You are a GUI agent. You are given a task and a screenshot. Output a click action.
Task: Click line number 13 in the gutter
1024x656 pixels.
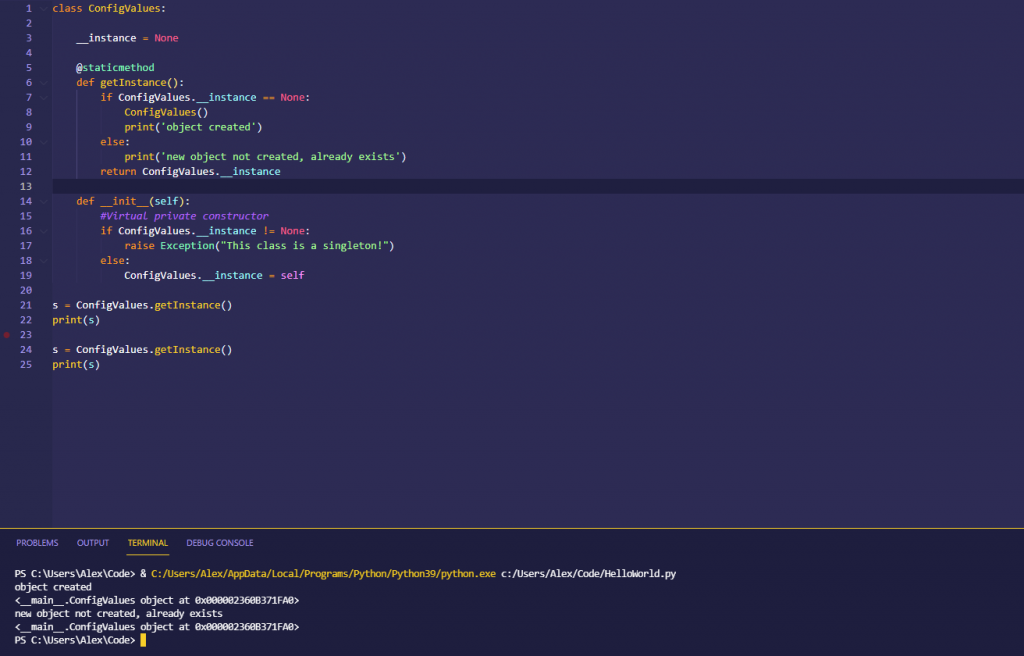point(25,186)
